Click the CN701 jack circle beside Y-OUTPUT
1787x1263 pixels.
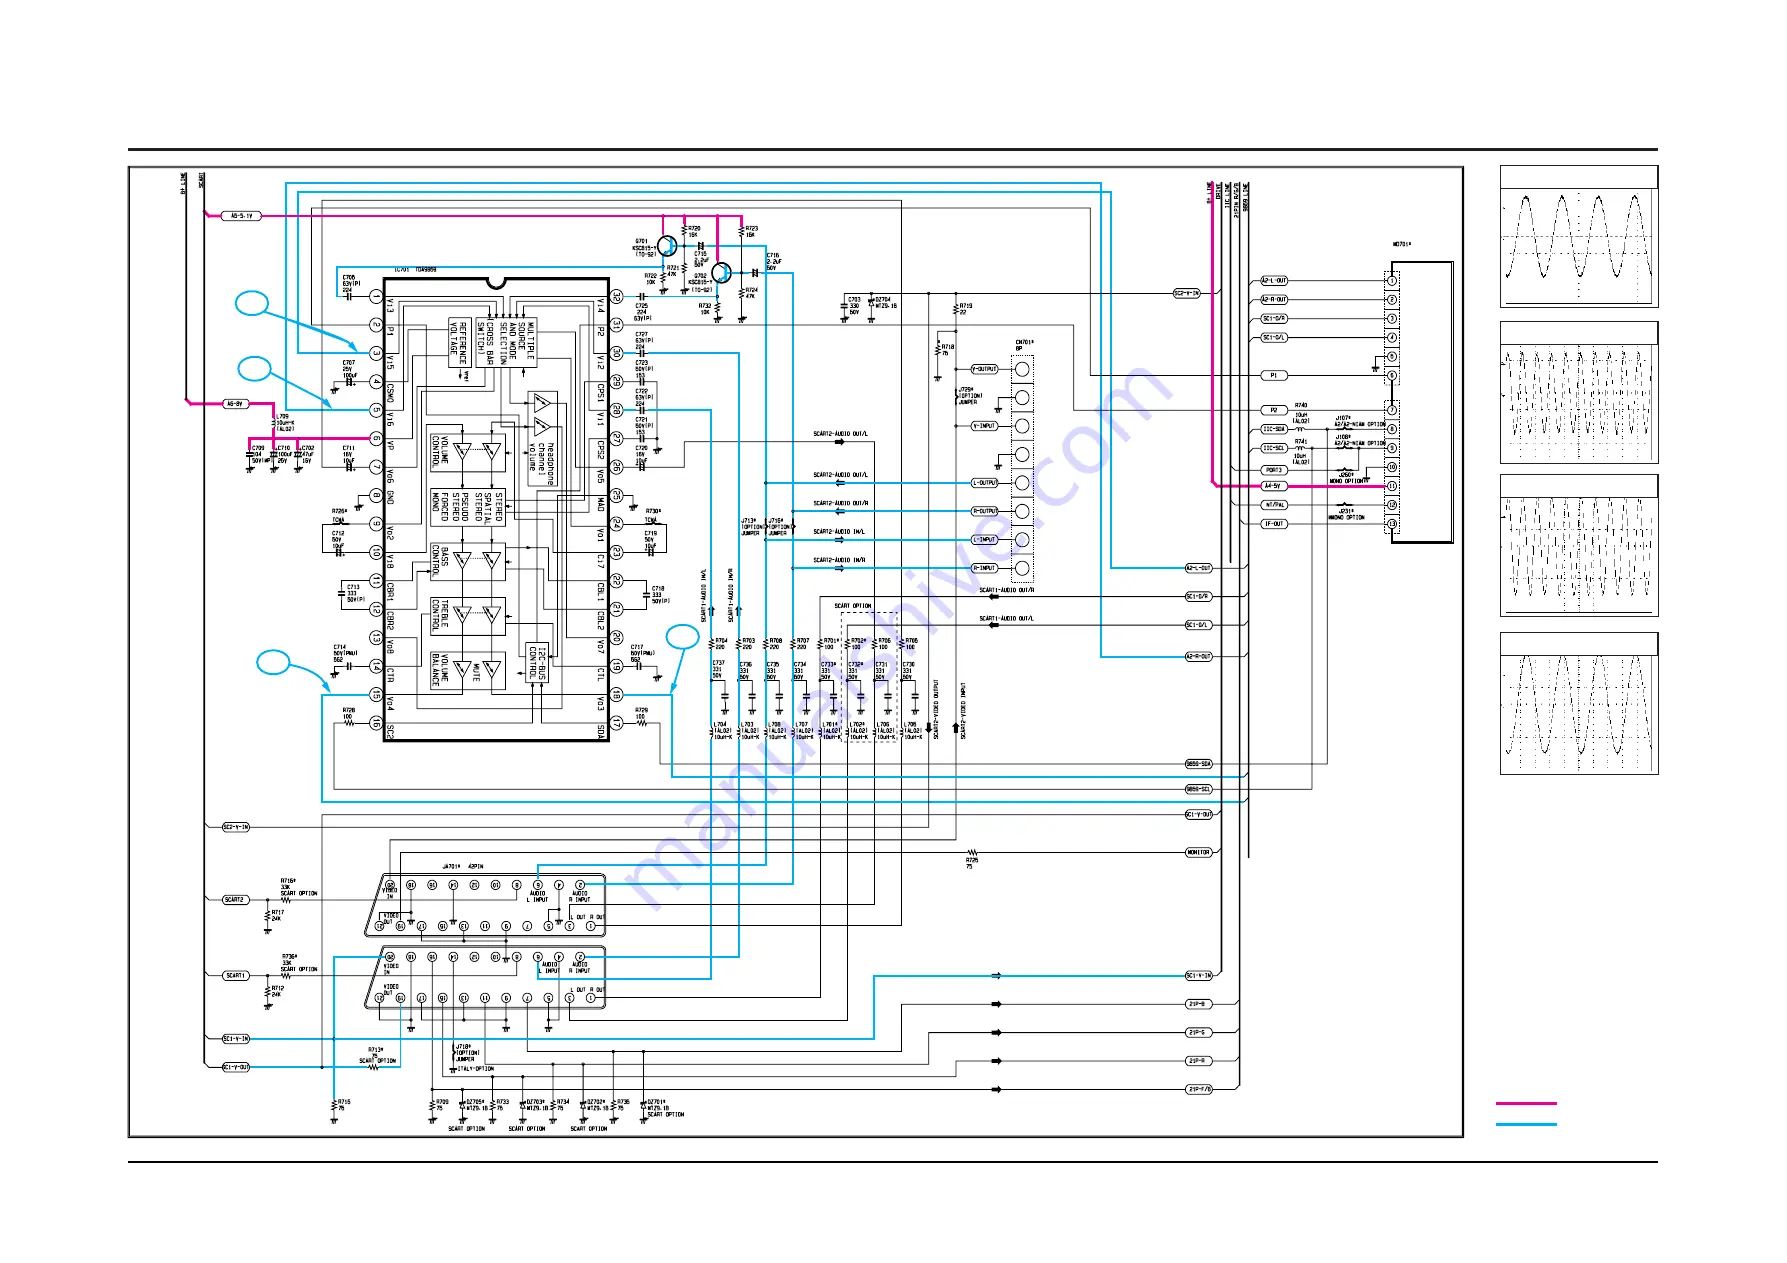tap(1022, 369)
